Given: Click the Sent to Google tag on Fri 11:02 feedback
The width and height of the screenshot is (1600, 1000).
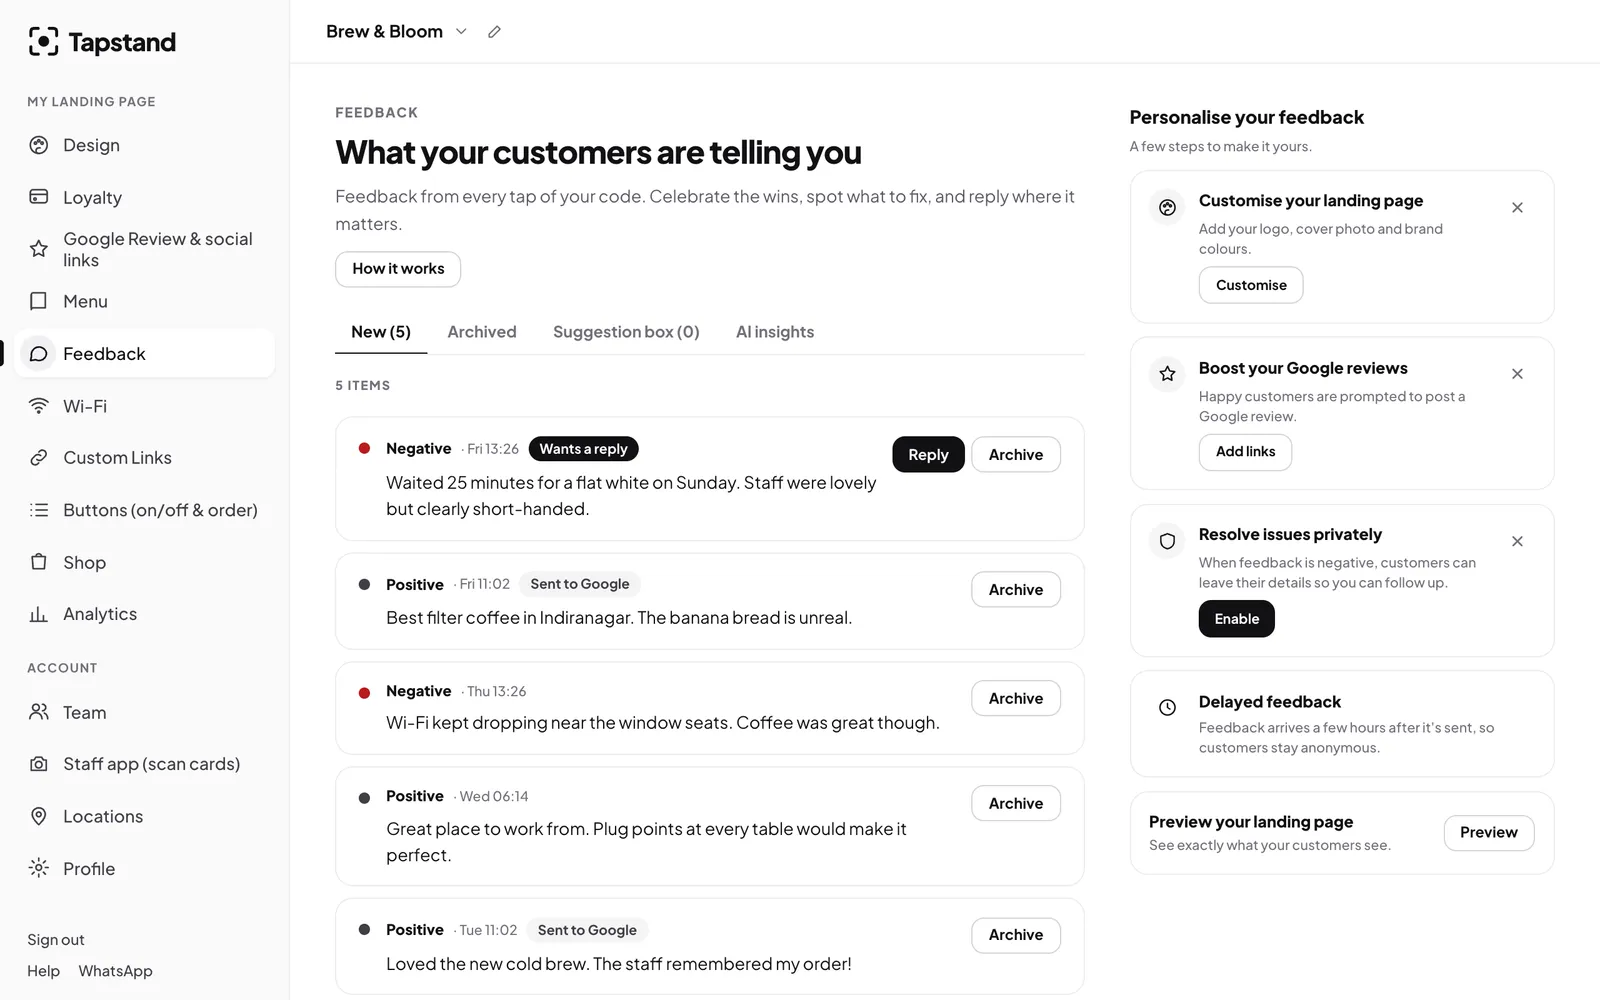Looking at the screenshot, I should [580, 584].
